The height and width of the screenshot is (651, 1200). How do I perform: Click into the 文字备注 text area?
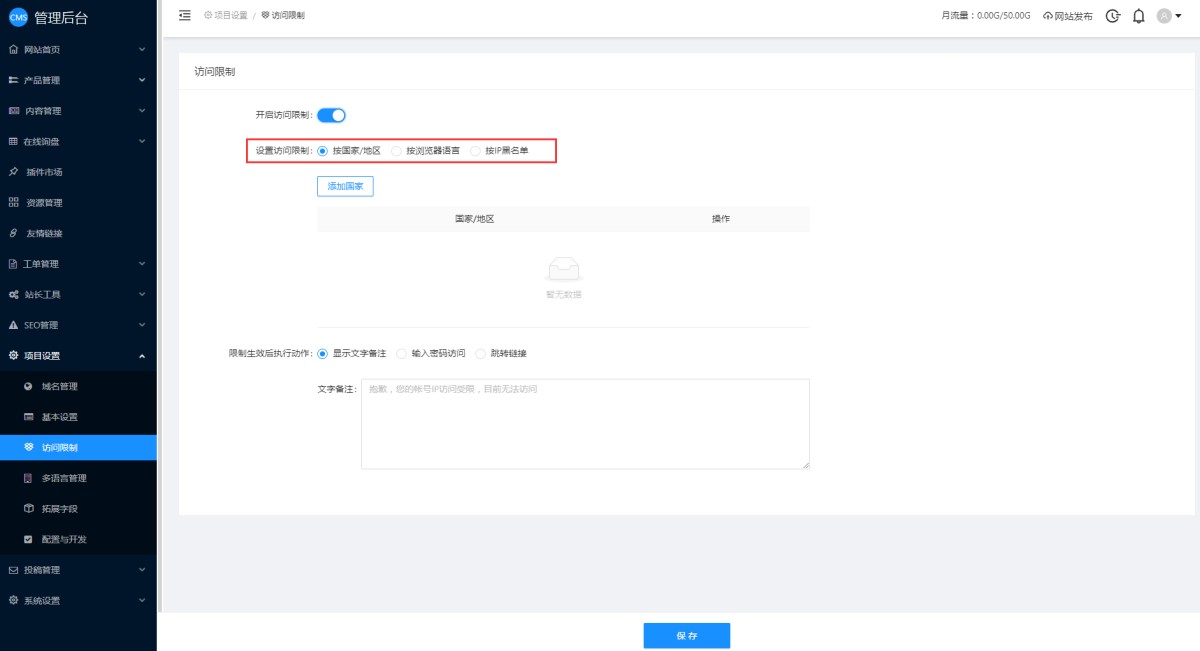coord(585,423)
